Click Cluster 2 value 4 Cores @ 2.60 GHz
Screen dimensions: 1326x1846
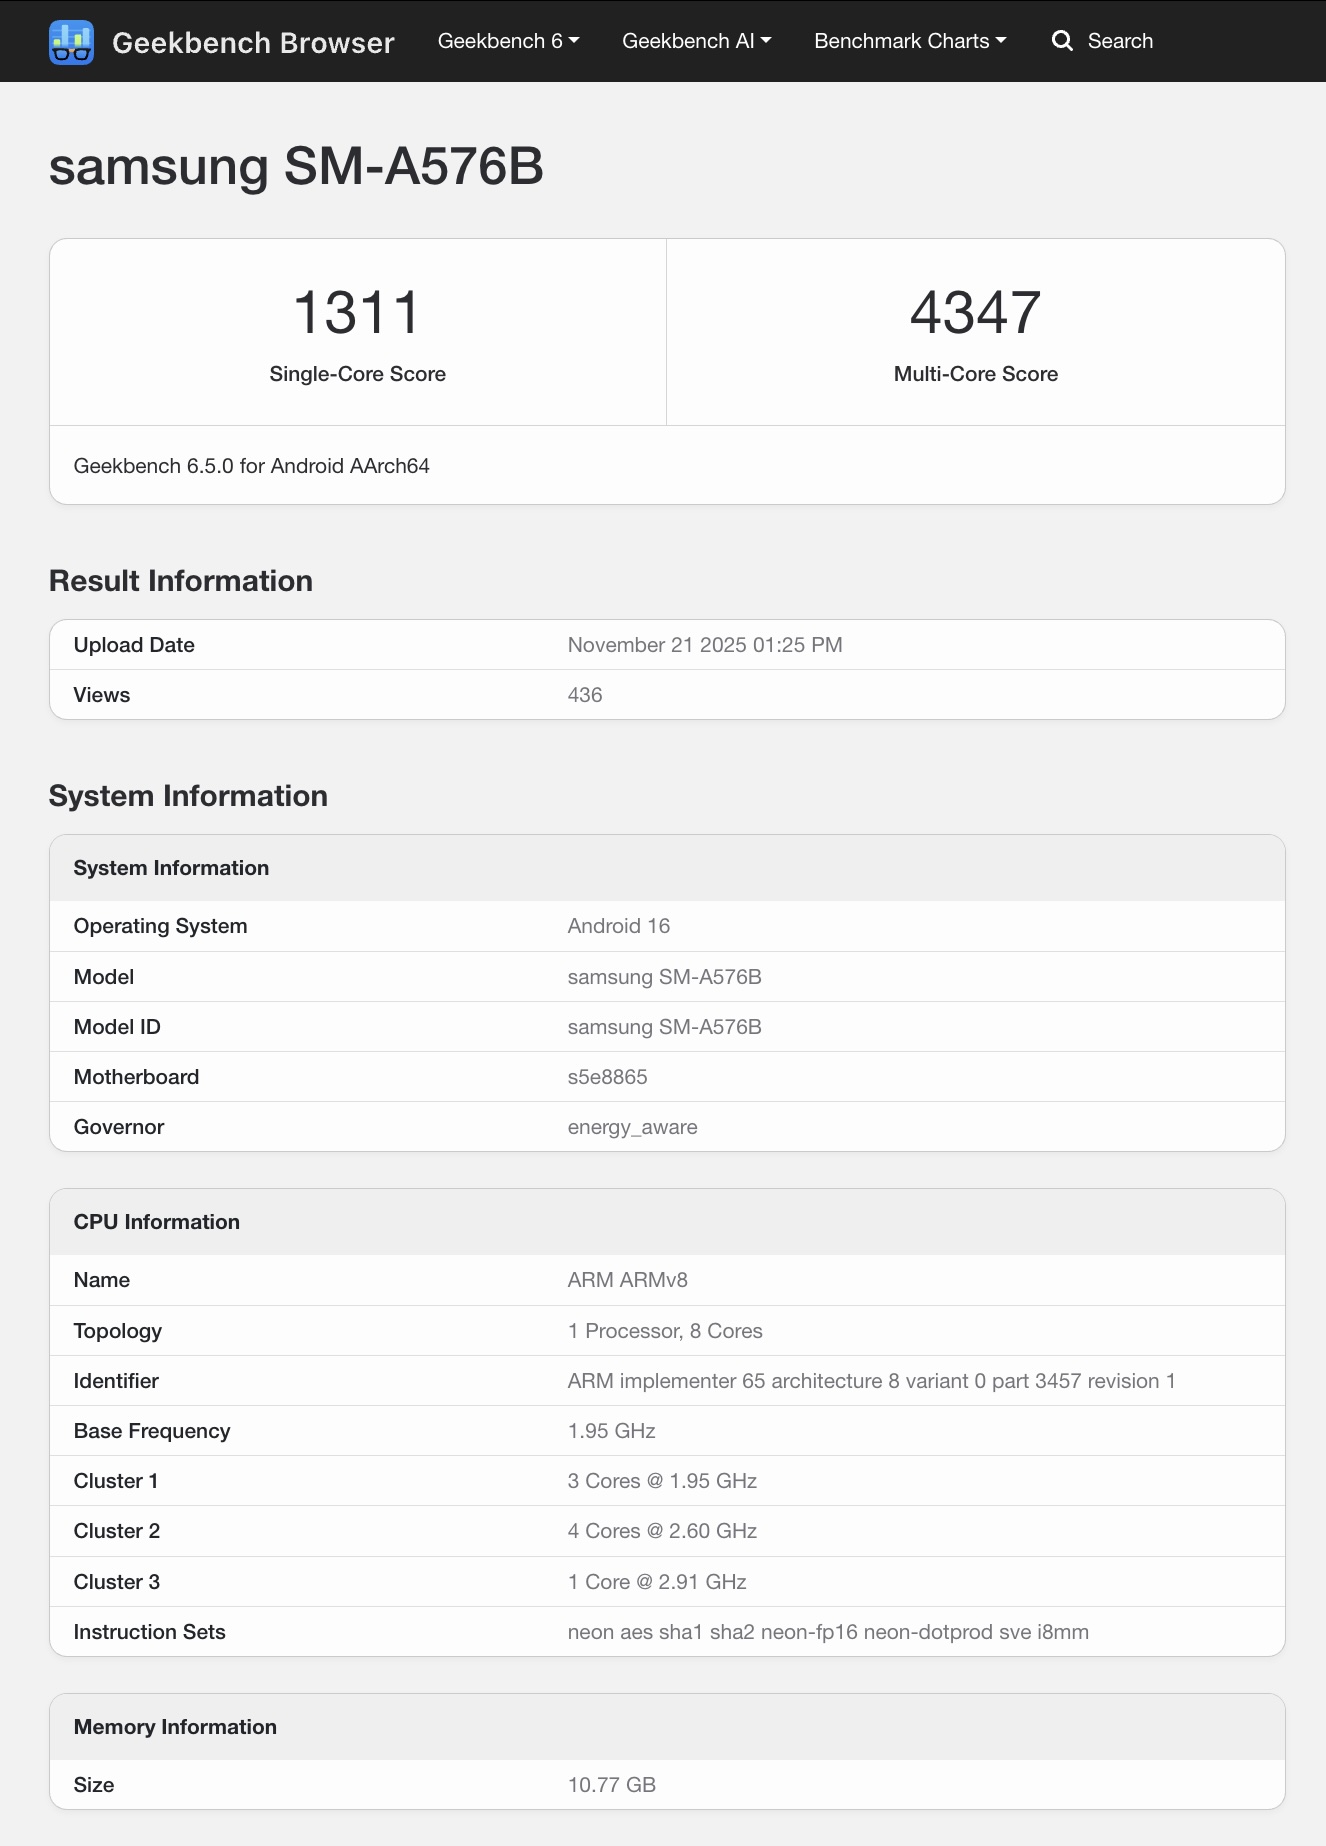coord(662,1531)
